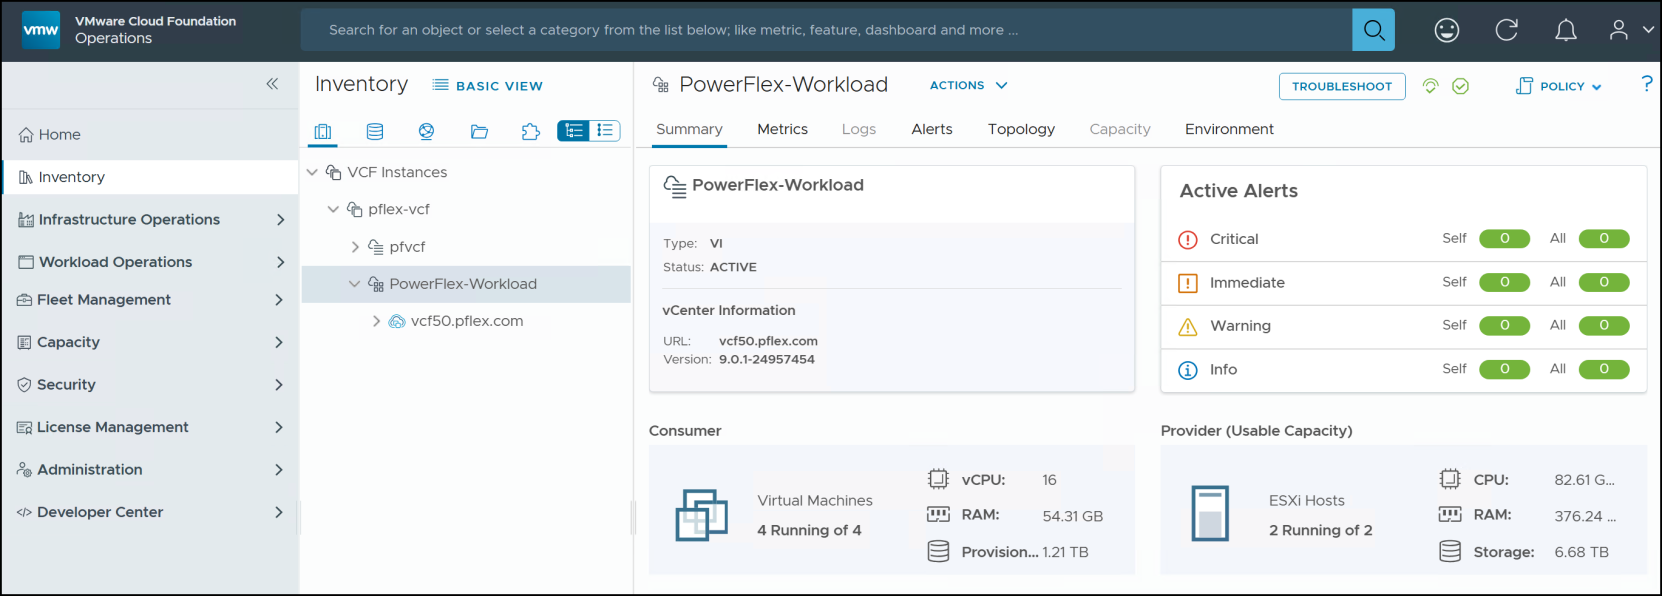Open the Alerts tab

point(932,129)
